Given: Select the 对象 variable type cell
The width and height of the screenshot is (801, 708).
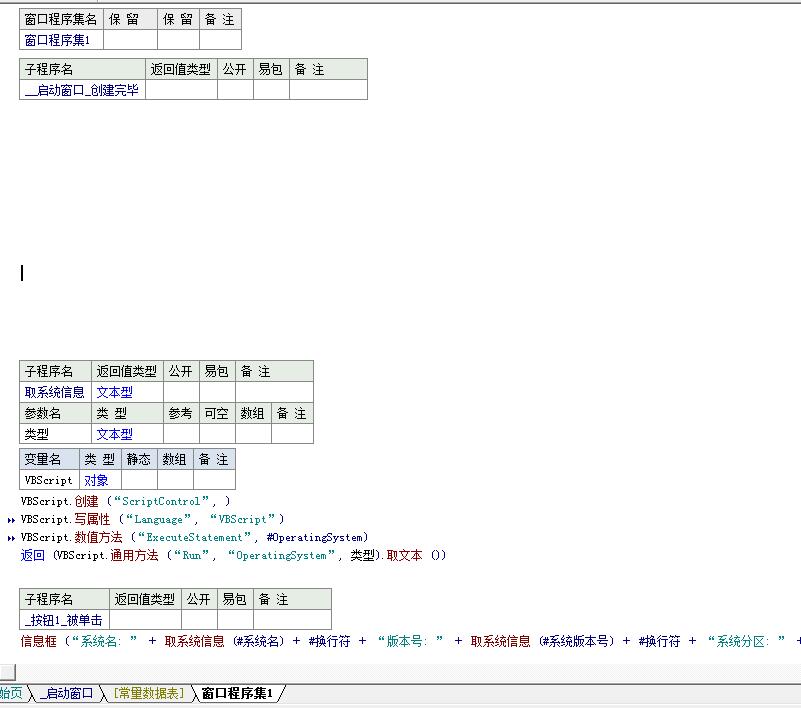Looking at the screenshot, I should coord(100,480).
